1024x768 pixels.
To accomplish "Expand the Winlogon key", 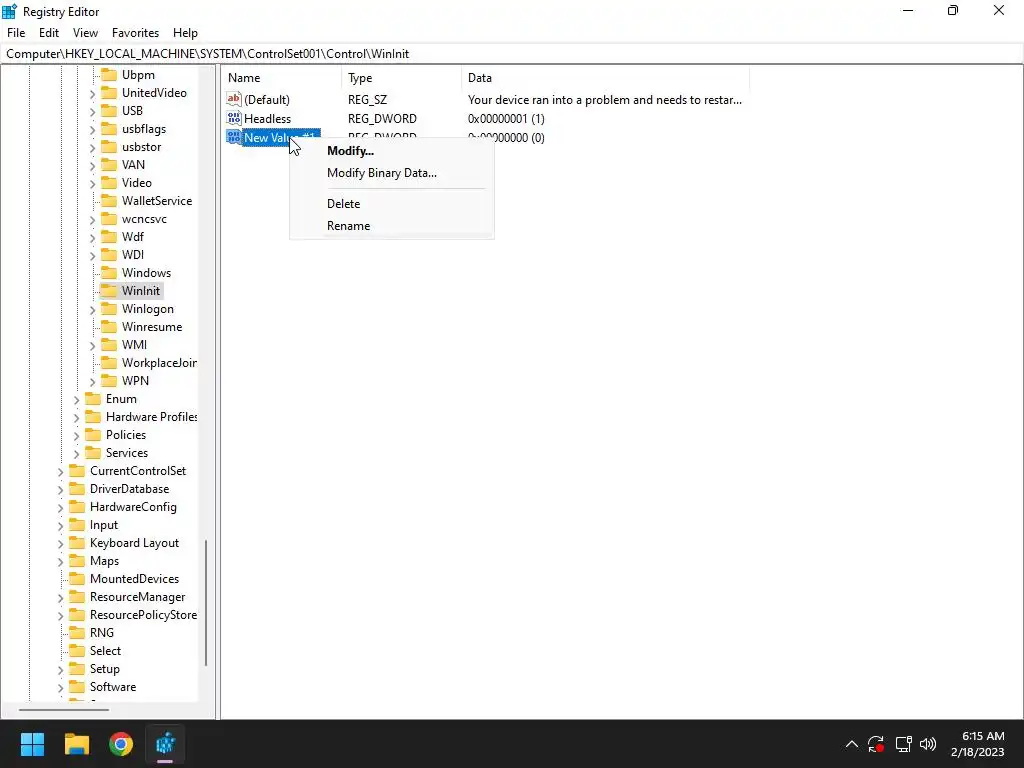I will tap(92, 310).
